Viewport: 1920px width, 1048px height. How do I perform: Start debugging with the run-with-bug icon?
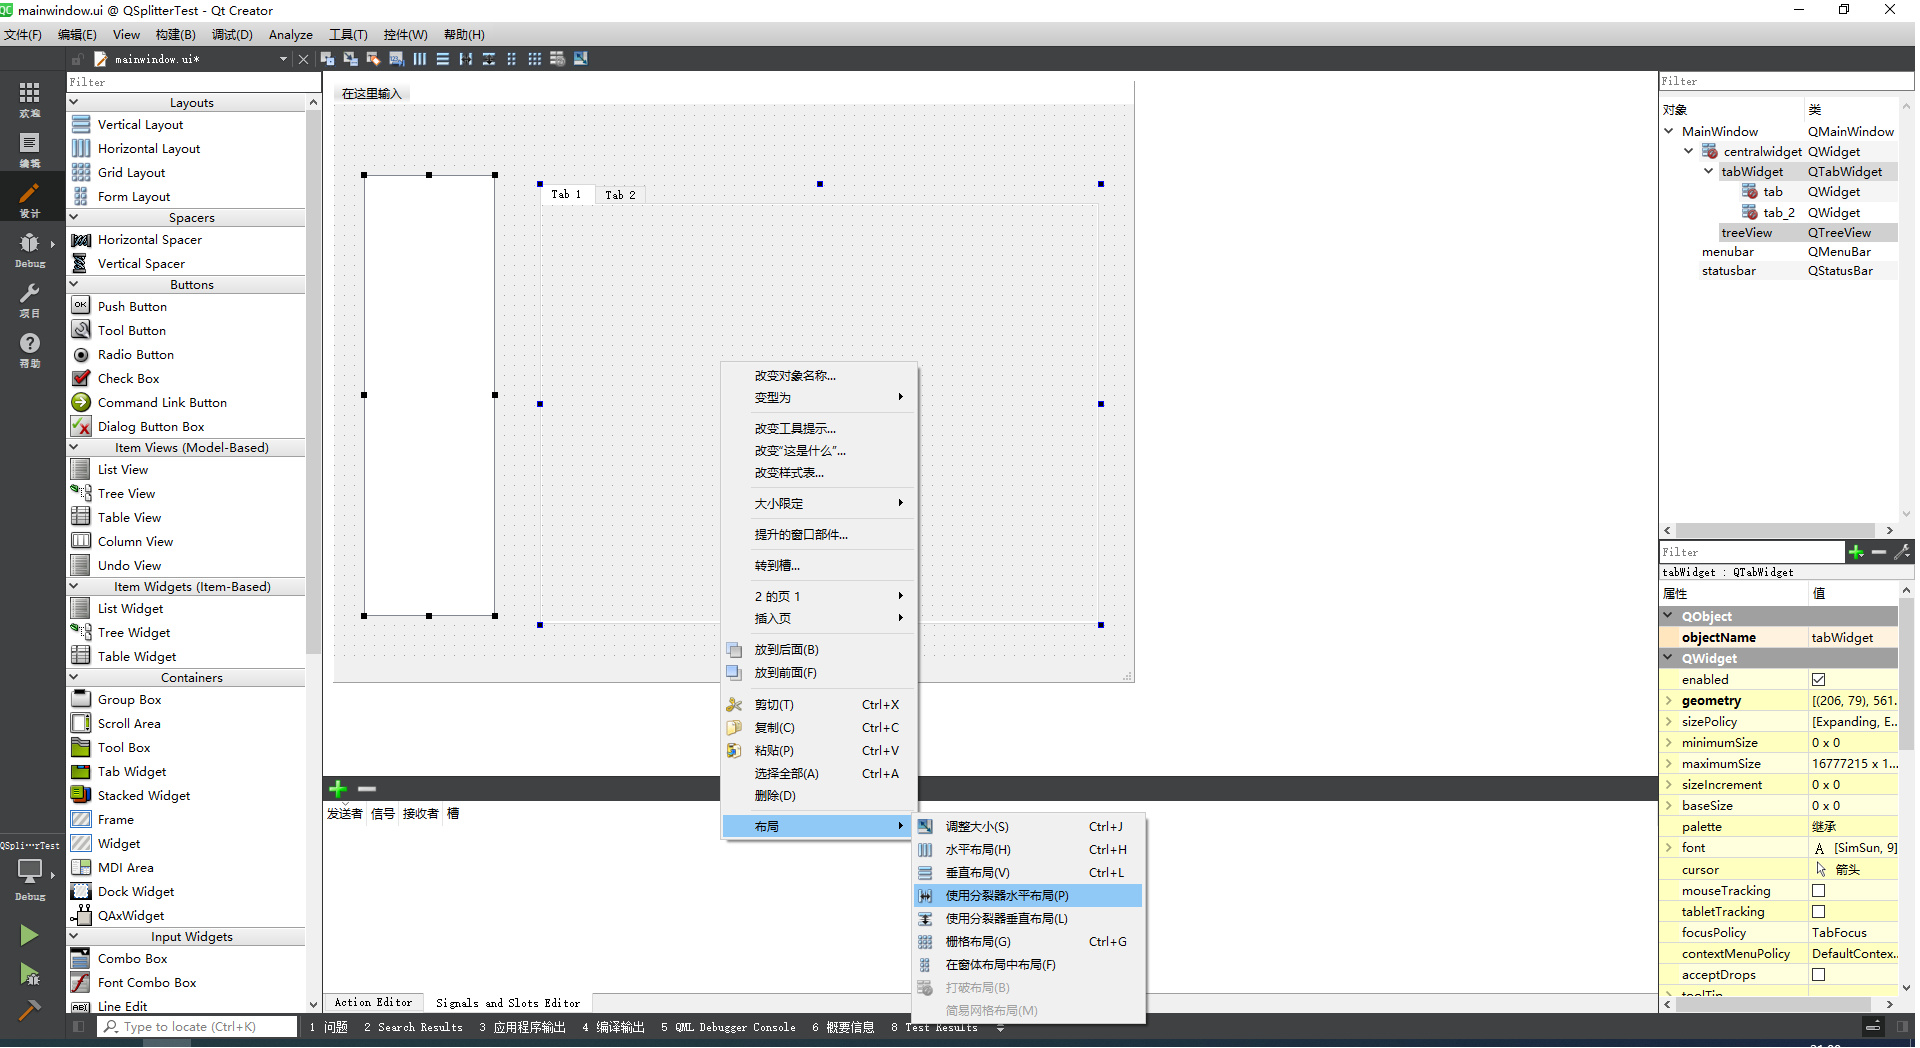[x=29, y=974]
